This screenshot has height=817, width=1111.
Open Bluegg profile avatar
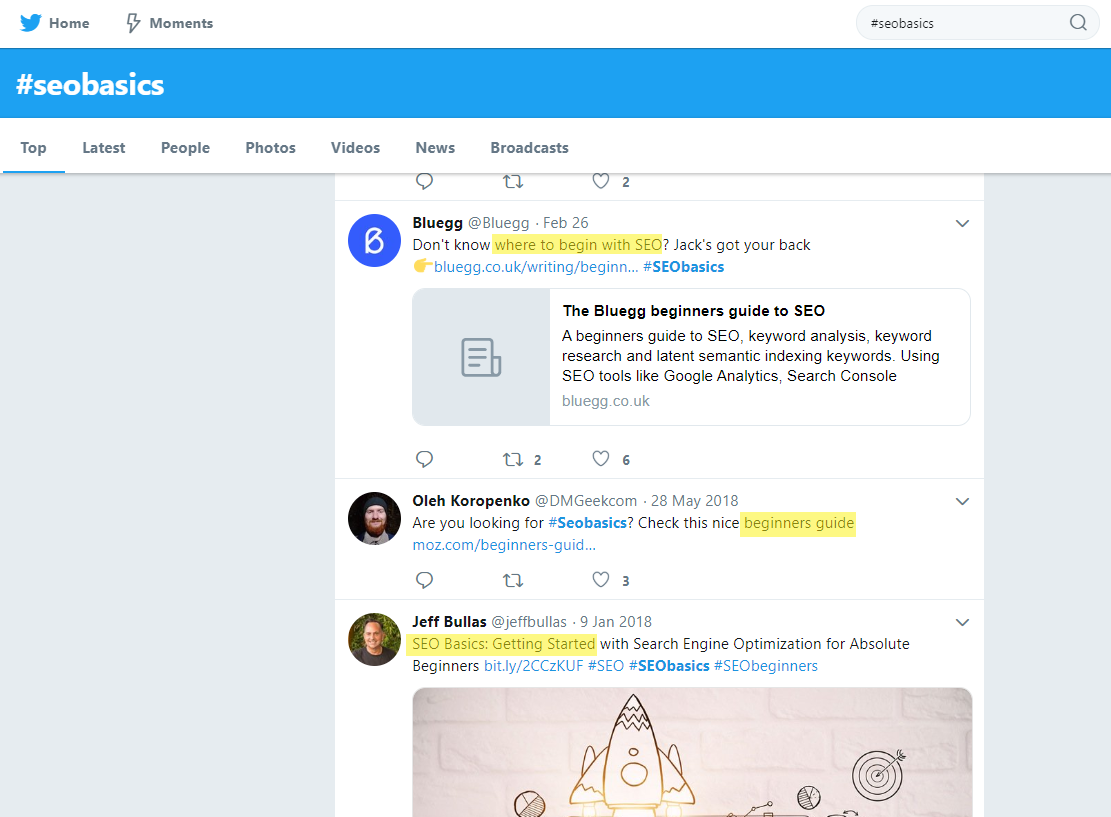tap(374, 241)
